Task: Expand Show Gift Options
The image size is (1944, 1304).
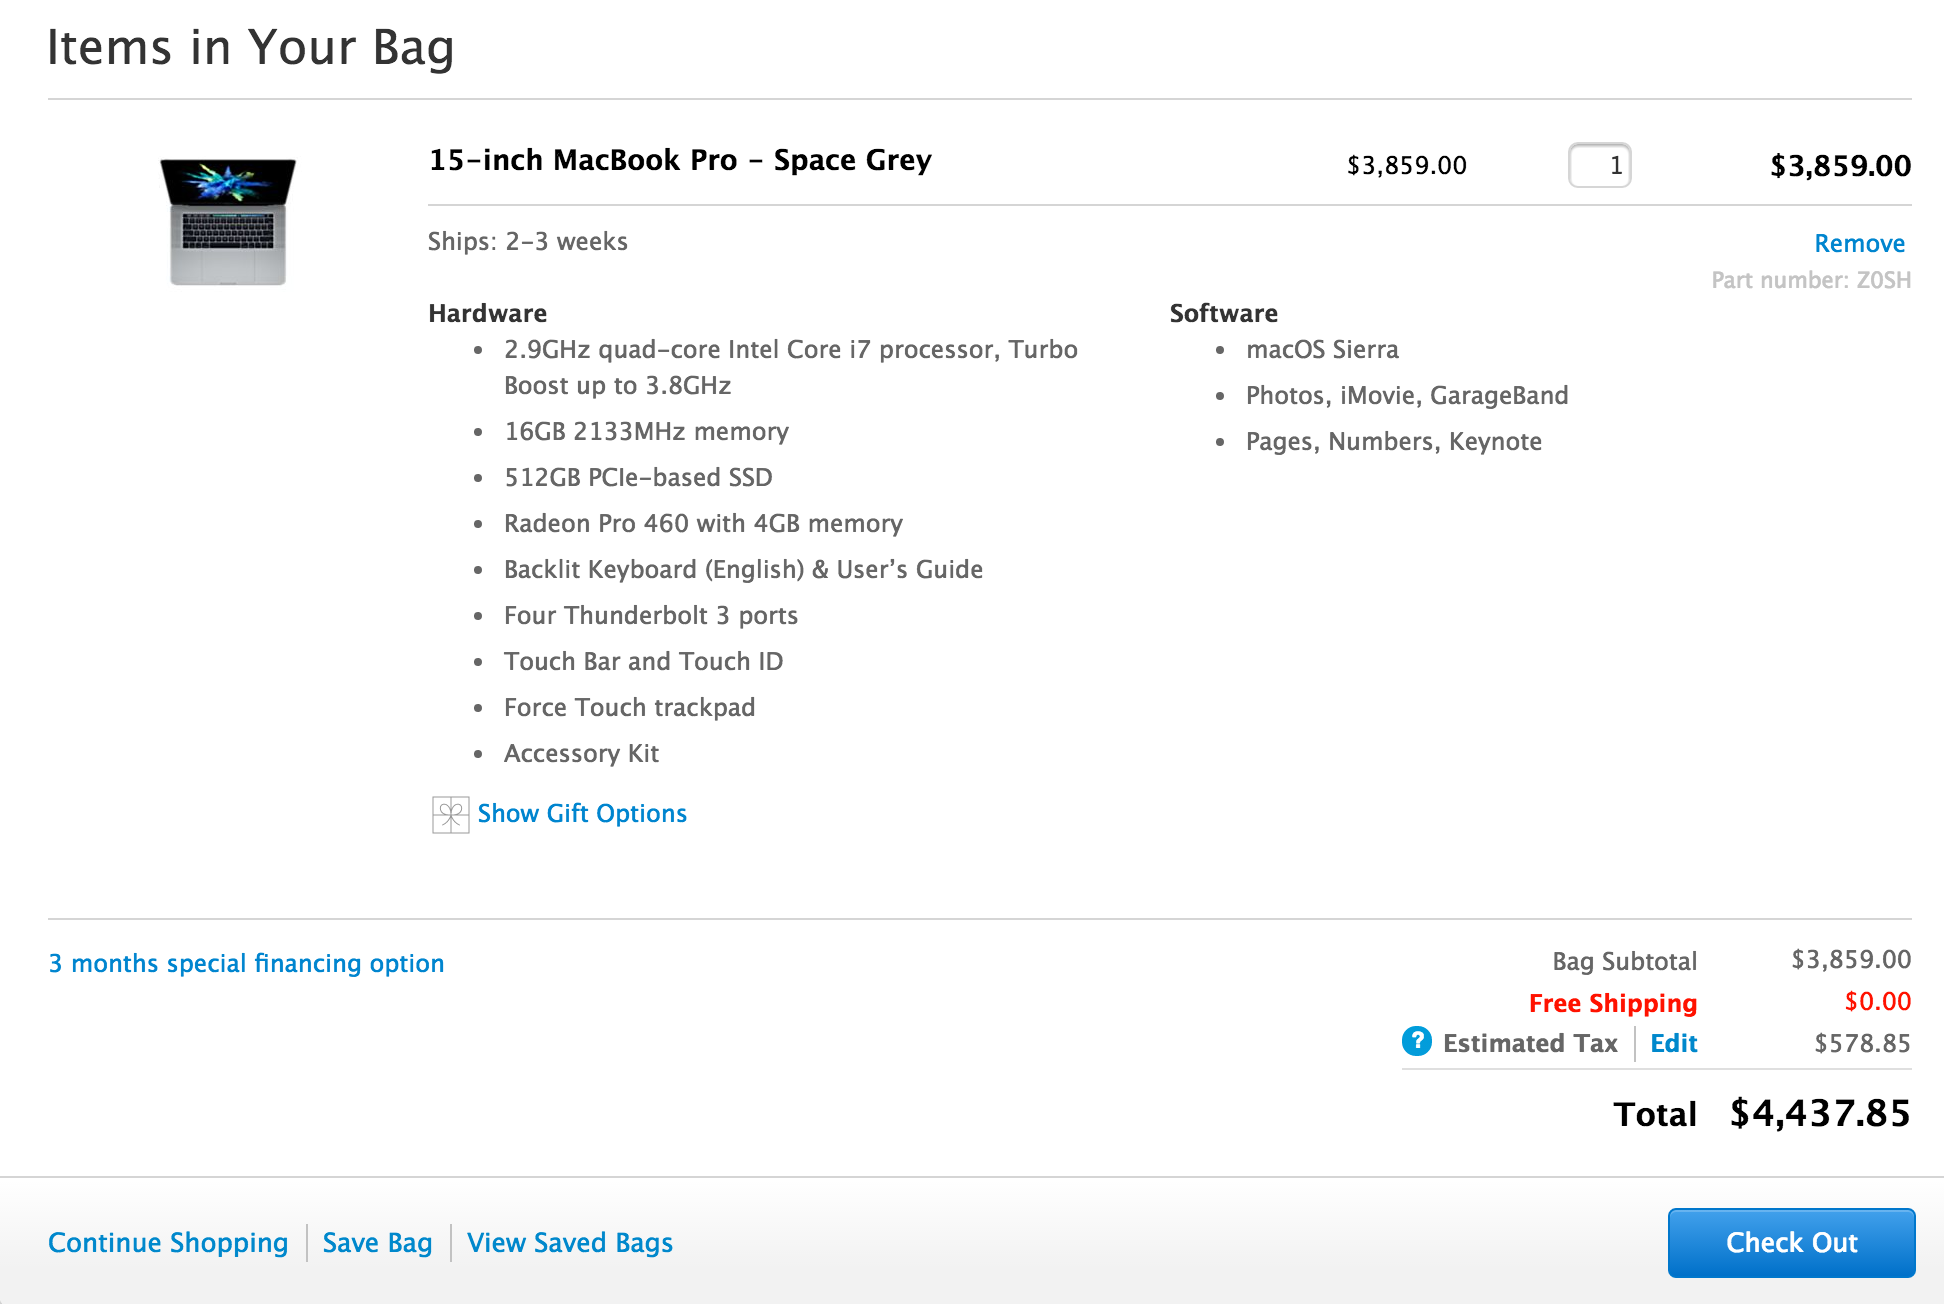Action: (x=582, y=814)
